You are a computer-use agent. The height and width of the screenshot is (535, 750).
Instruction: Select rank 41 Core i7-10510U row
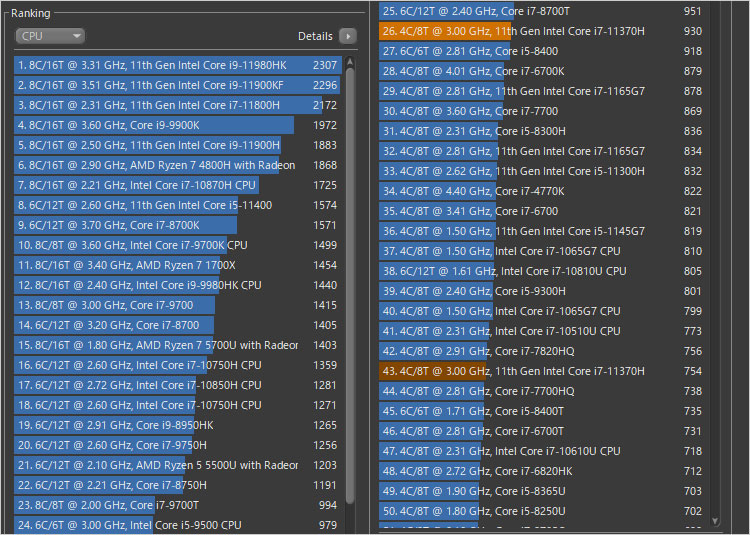(543, 331)
